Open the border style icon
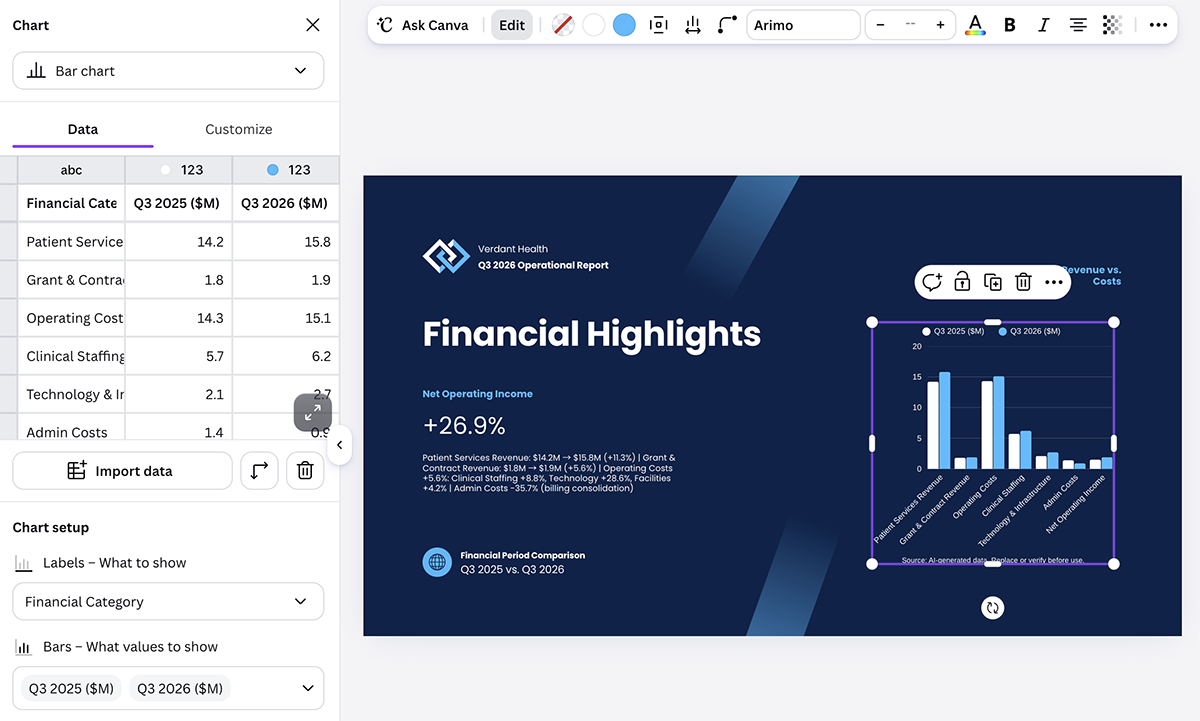The image size is (1200, 721). 658,25
